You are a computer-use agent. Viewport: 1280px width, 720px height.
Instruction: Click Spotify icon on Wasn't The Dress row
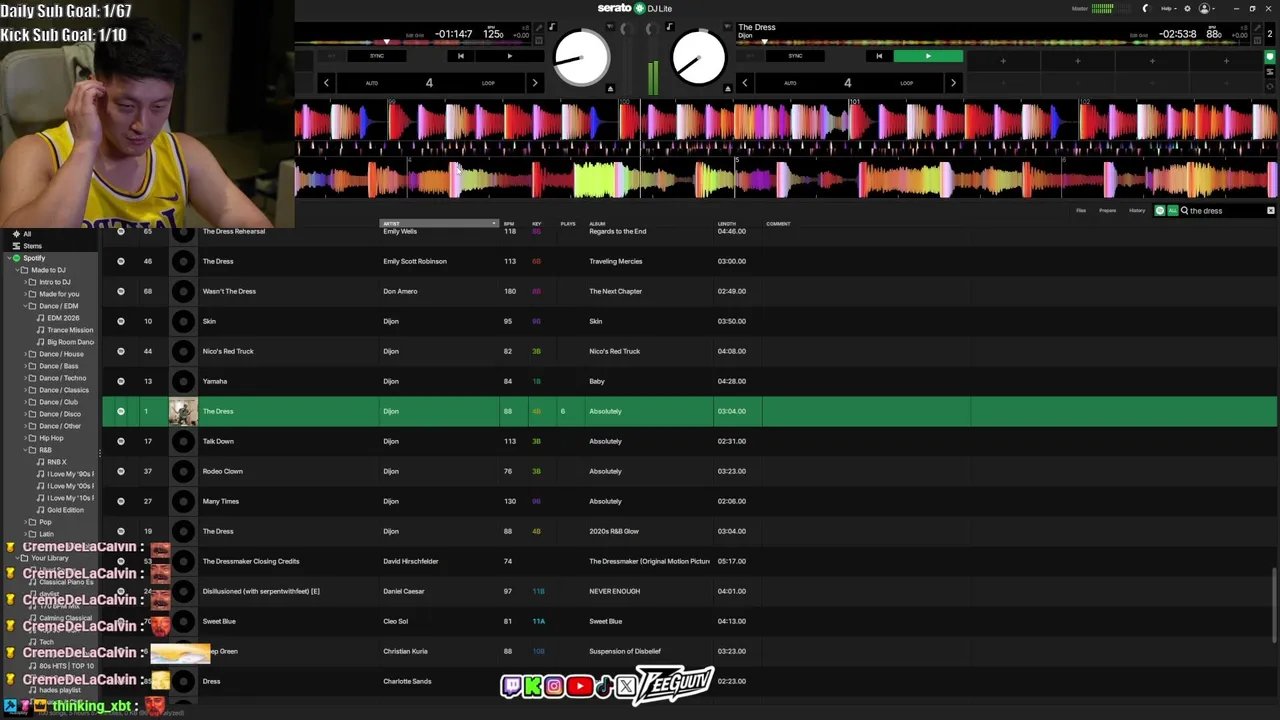pyautogui.click(x=121, y=291)
